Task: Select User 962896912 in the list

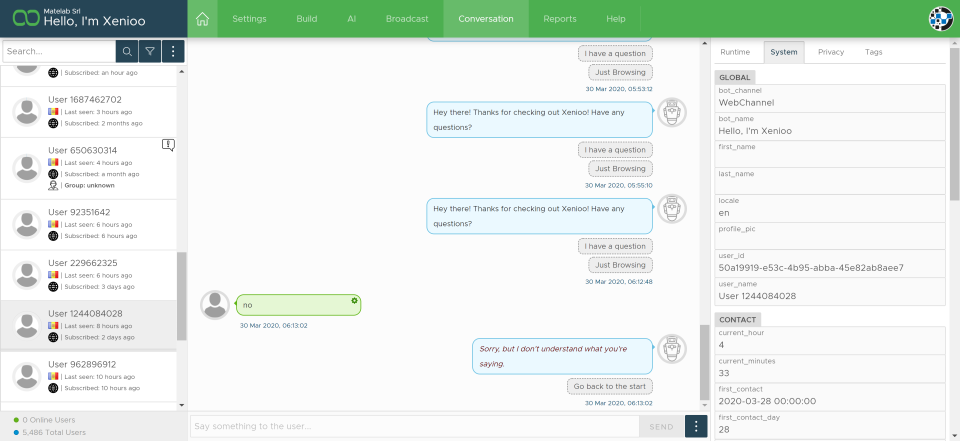Action: [89, 376]
